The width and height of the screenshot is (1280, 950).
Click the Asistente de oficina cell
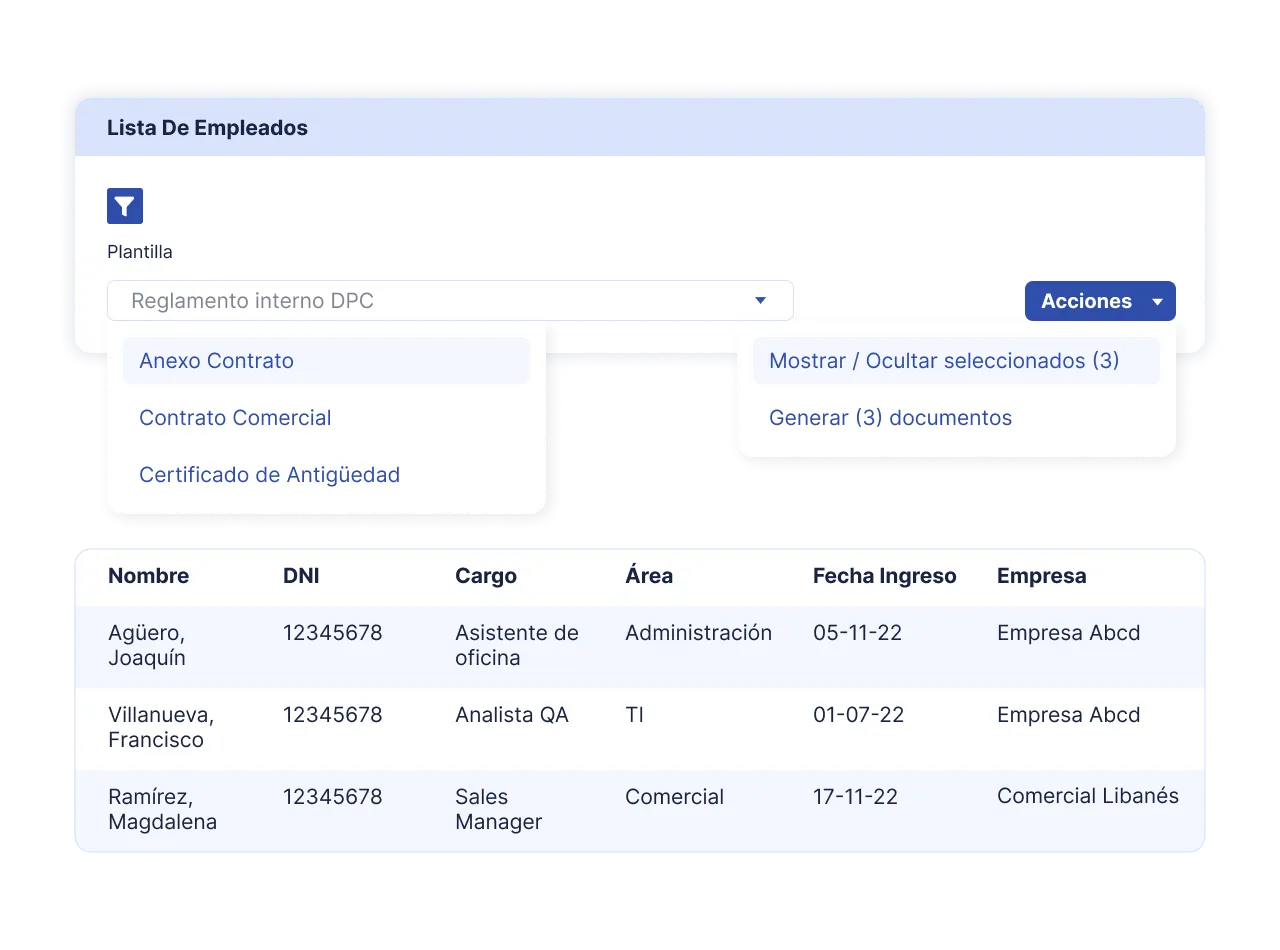click(517, 646)
